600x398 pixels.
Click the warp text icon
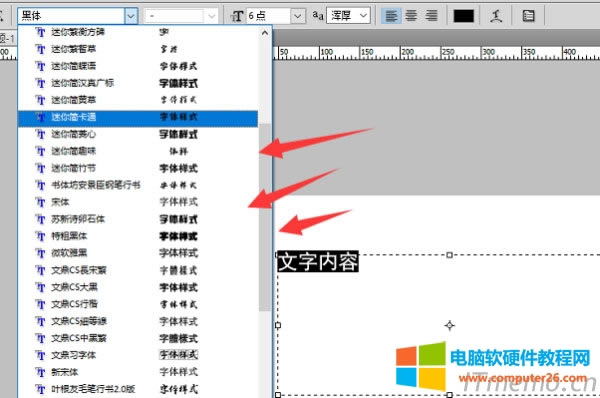496,16
